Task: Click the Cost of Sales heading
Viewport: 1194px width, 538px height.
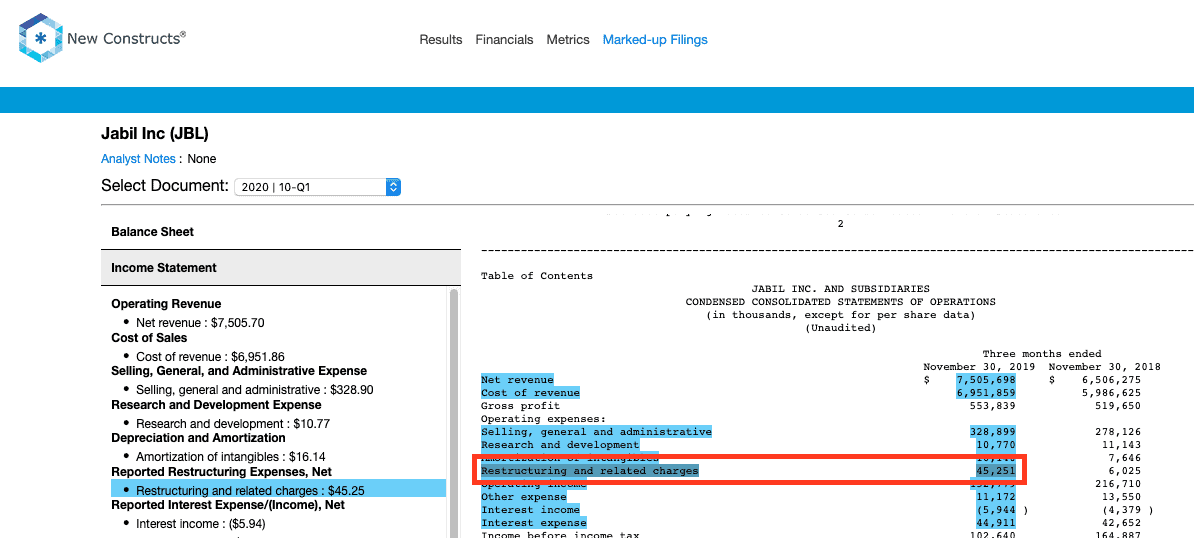Action: pyautogui.click(x=149, y=338)
